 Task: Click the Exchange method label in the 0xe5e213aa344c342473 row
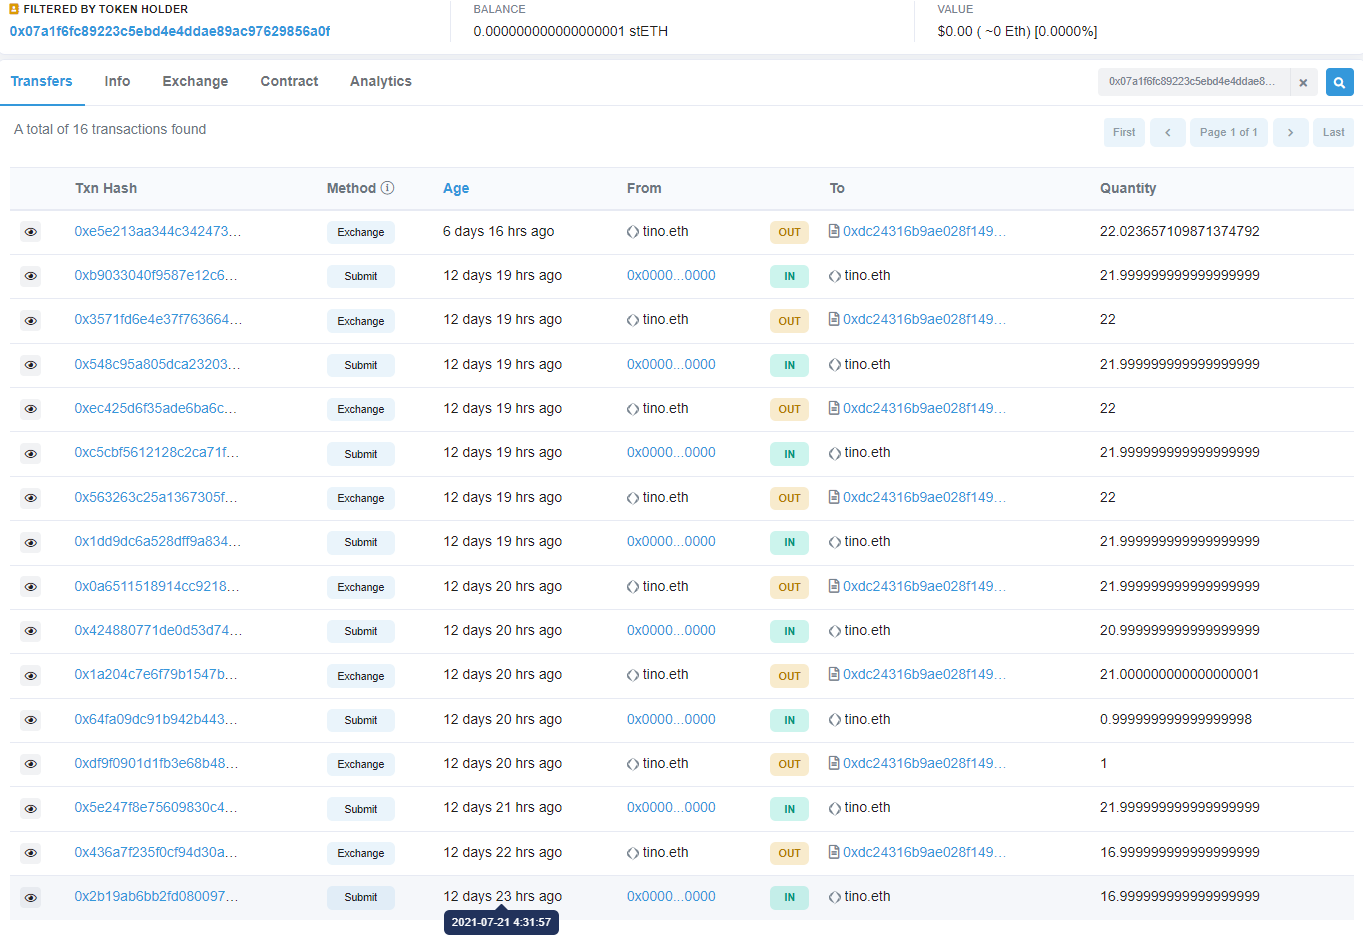point(361,232)
